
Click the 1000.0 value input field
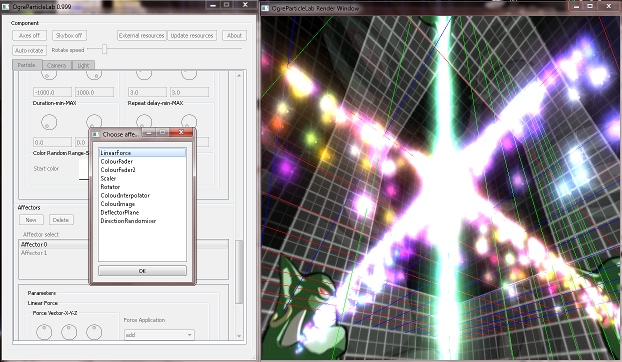click(94, 92)
